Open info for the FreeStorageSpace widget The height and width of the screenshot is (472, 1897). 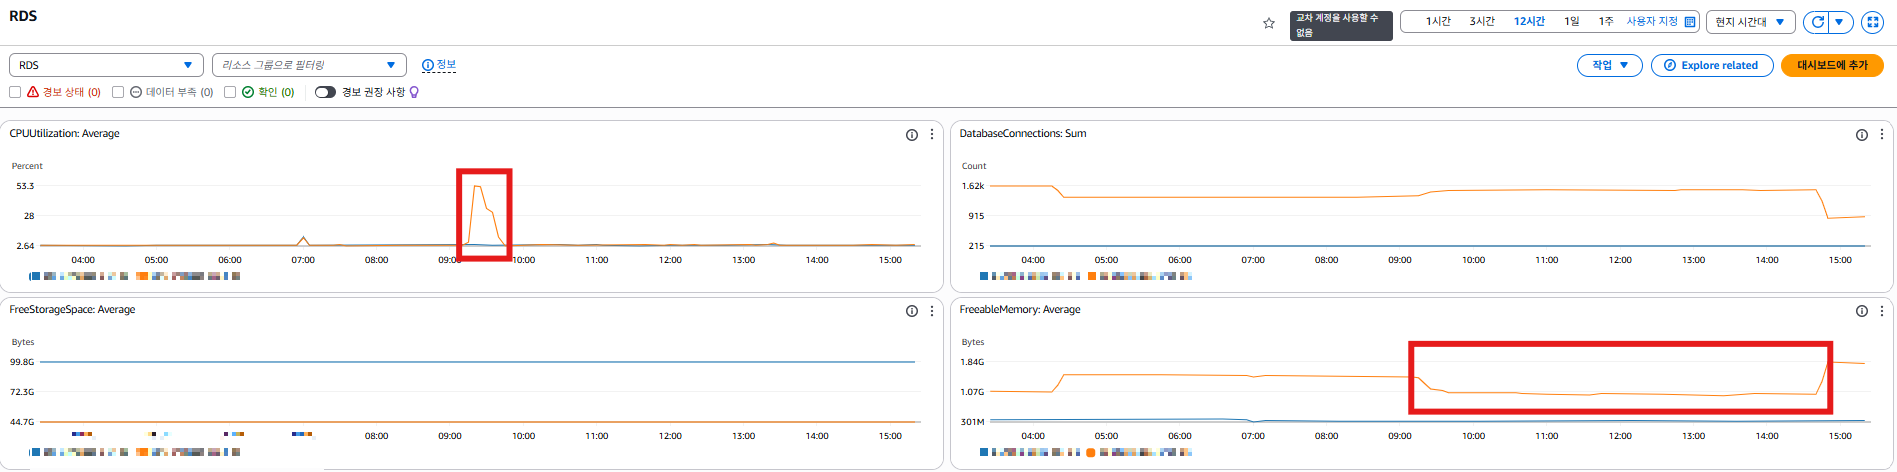pos(912,311)
